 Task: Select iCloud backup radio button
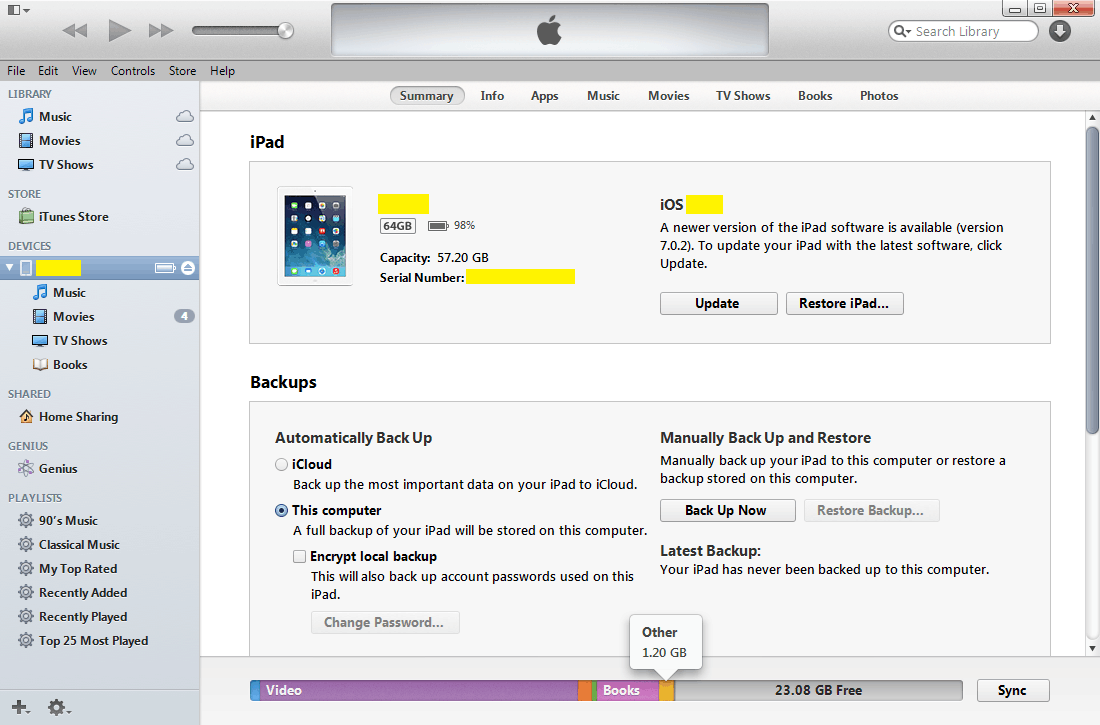tap(281, 465)
